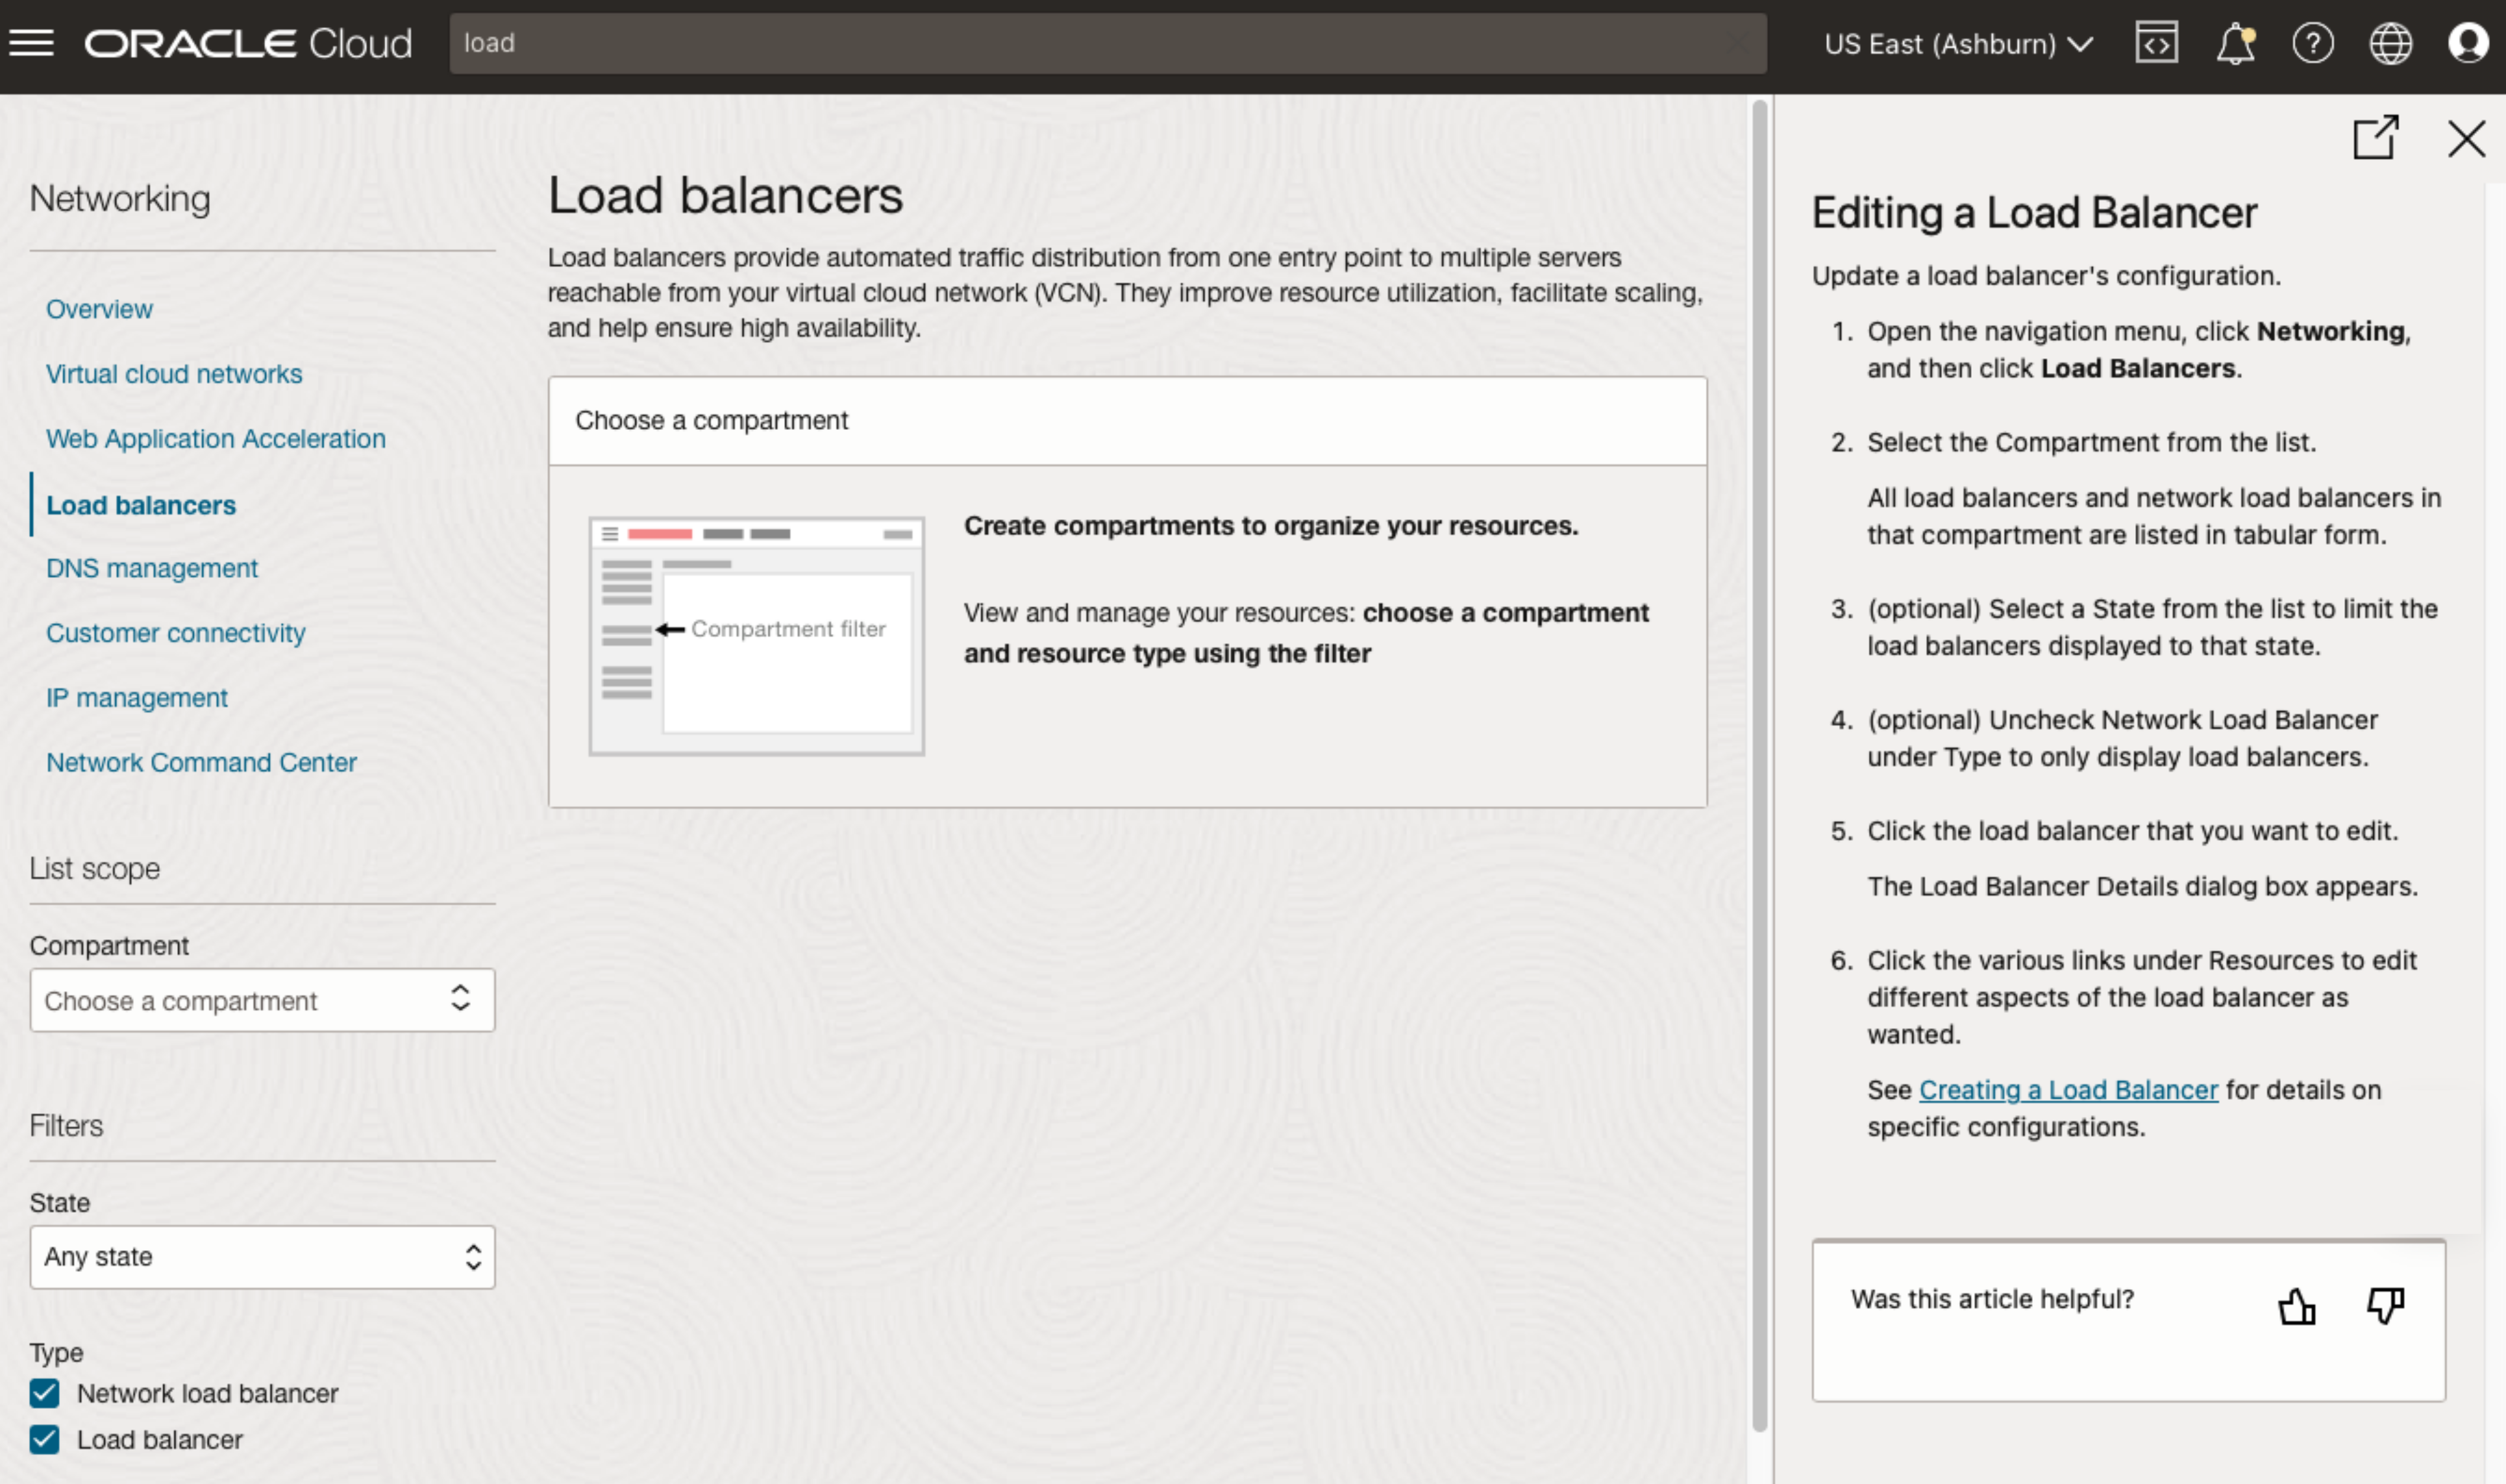2506x1484 pixels.
Task: Uncheck the Load balancer type filter
Action: (44, 1439)
